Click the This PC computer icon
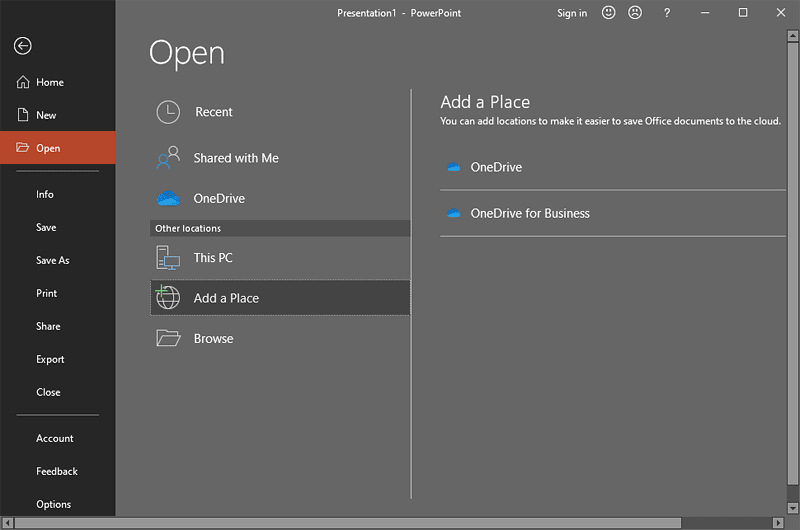The width and height of the screenshot is (800, 530). pyautogui.click(x=168, y=258)
